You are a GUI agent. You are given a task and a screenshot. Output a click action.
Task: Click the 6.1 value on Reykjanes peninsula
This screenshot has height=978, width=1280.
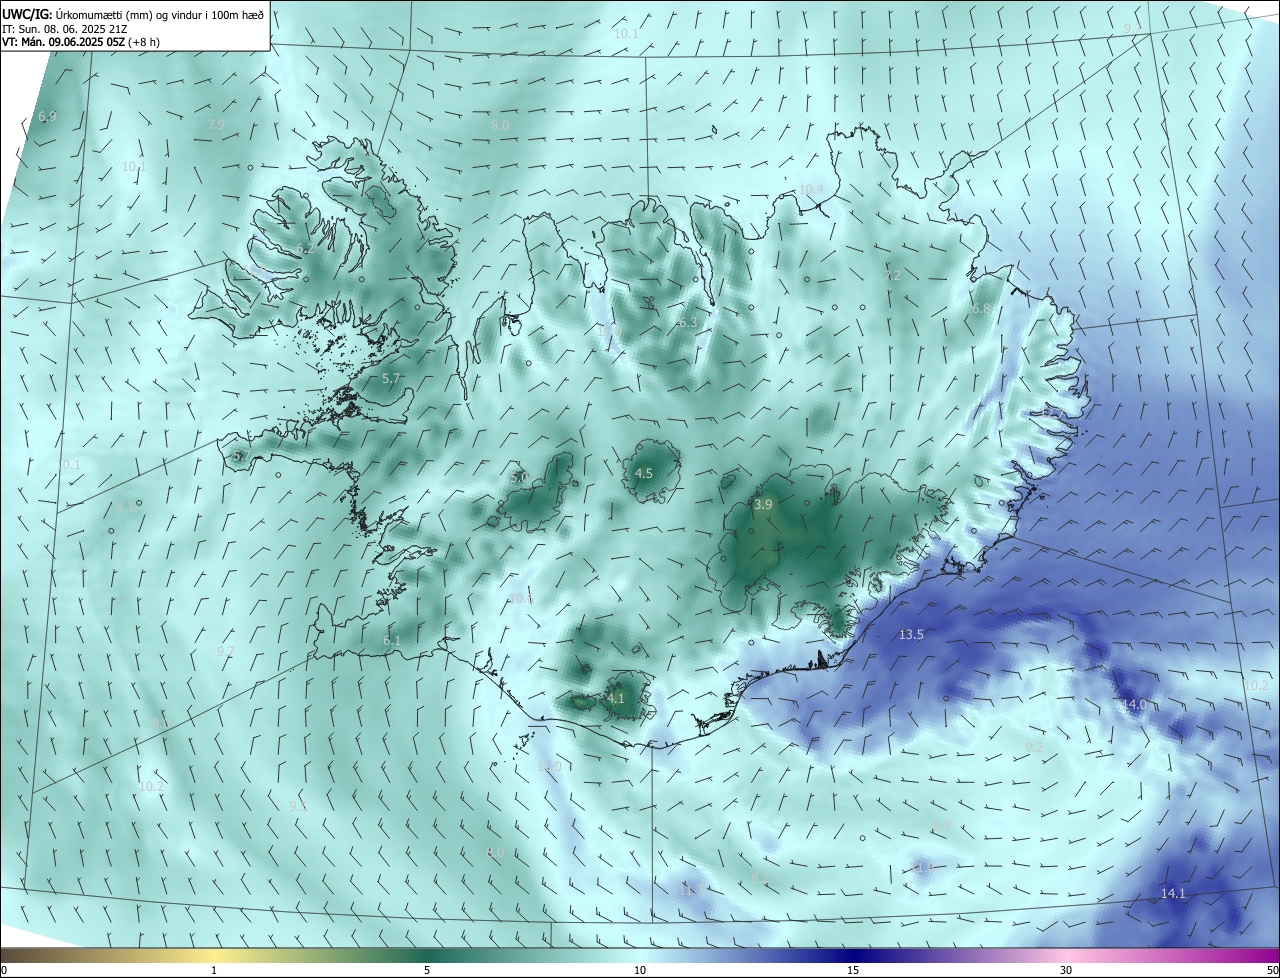[x=391, y=641]
